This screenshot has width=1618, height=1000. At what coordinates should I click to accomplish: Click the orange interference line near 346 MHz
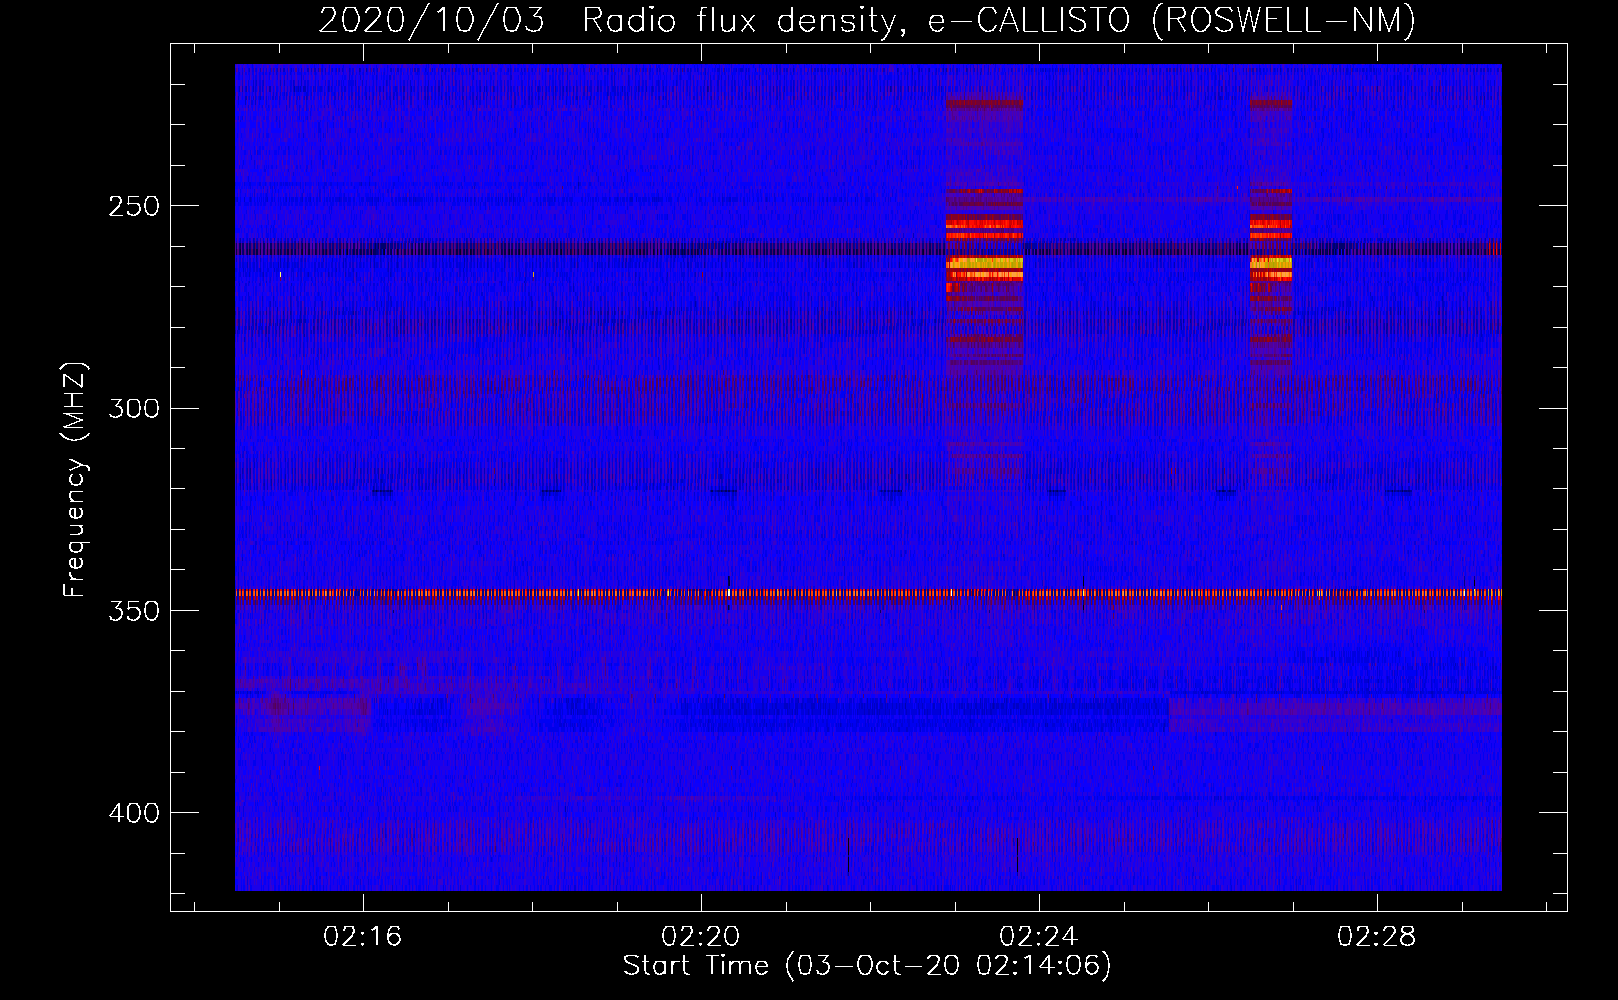(x=868, y=593)
